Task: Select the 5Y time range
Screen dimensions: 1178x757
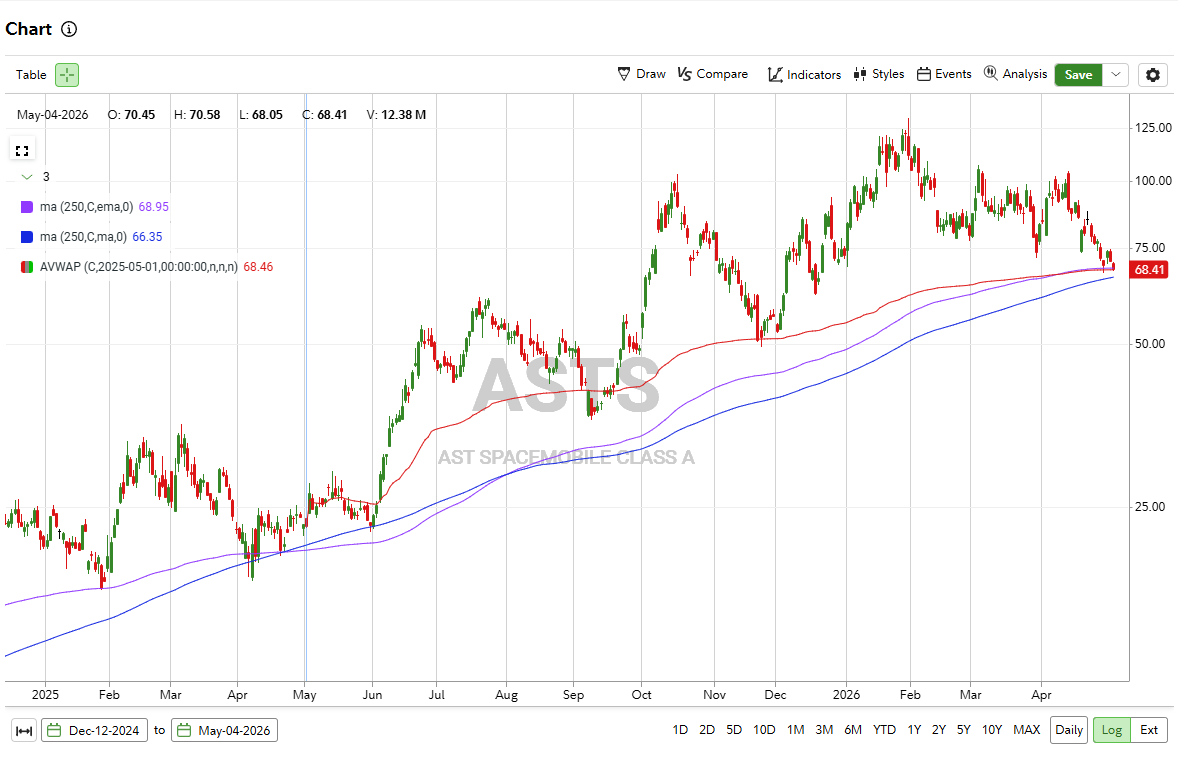Action: click(964, 730)
